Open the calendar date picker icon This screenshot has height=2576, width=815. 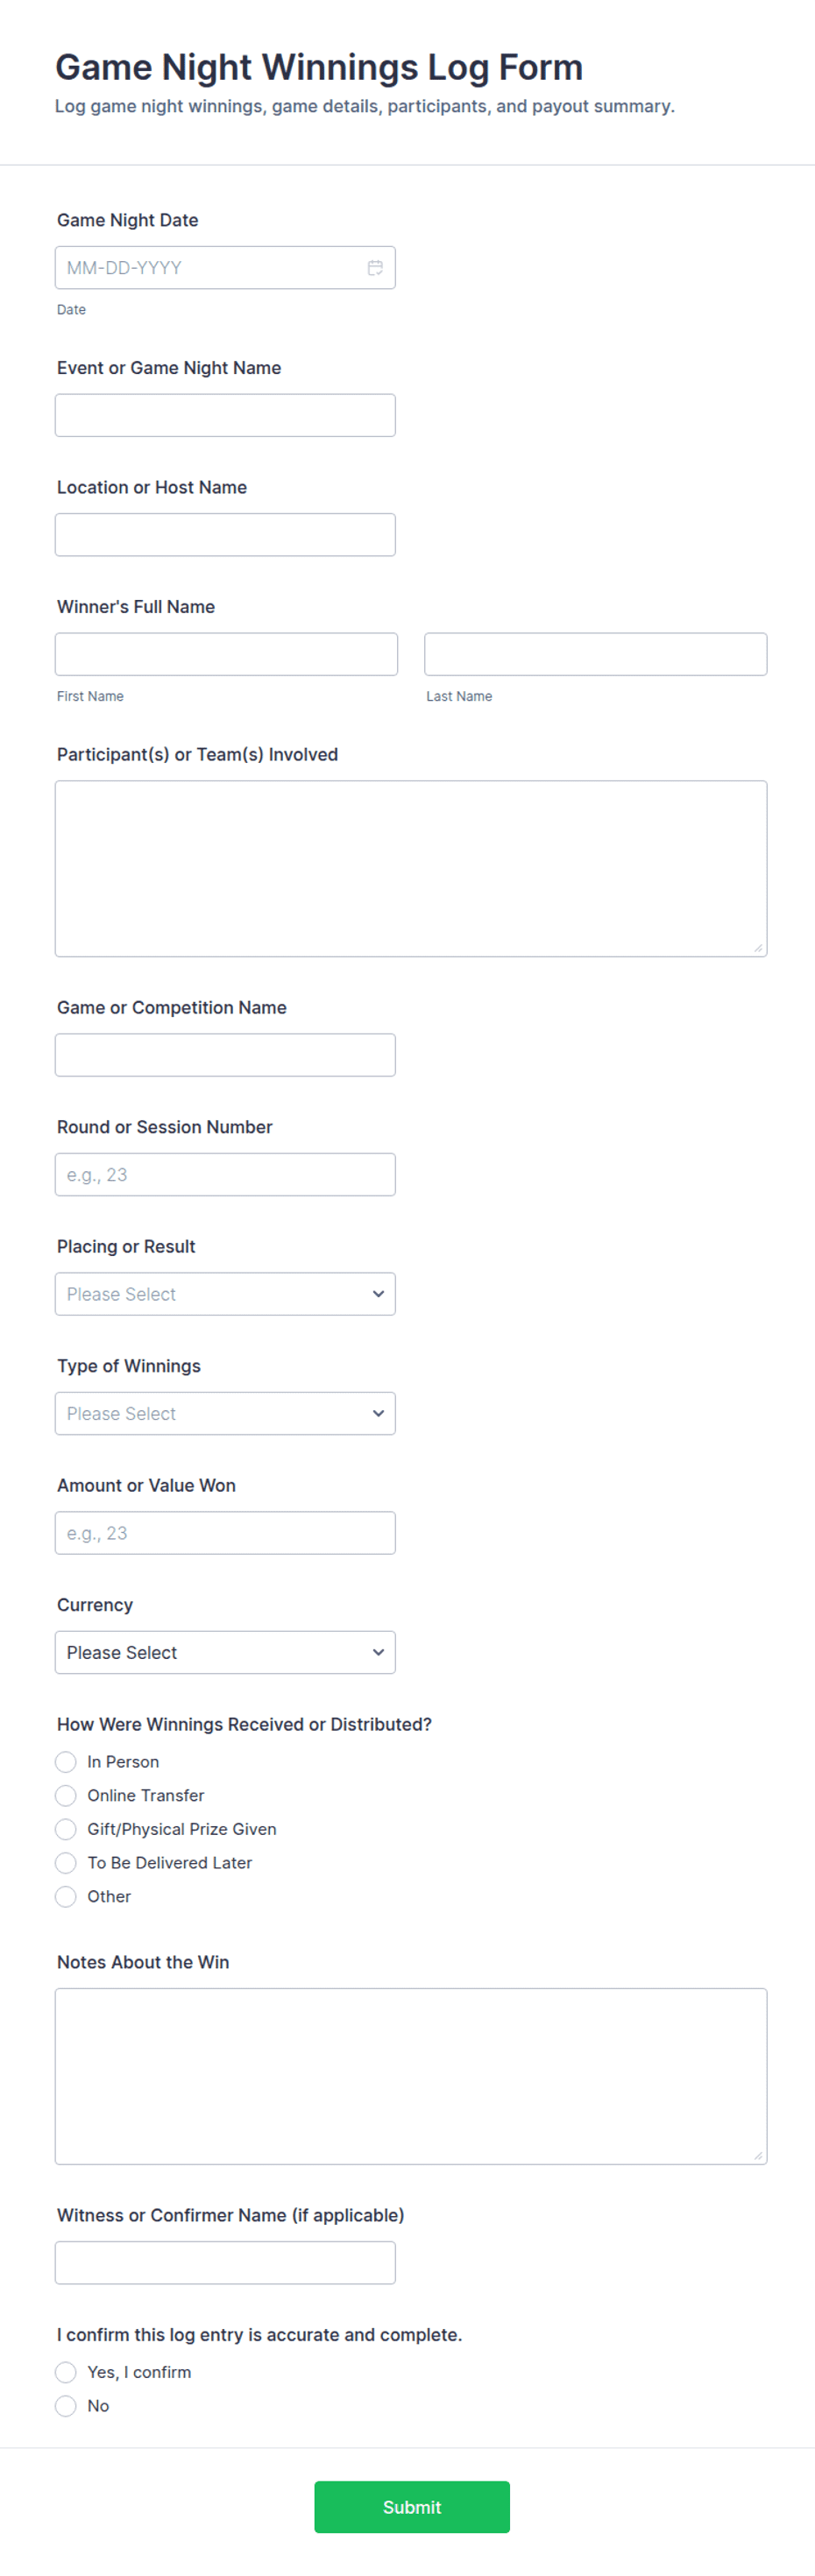[375, 268]
